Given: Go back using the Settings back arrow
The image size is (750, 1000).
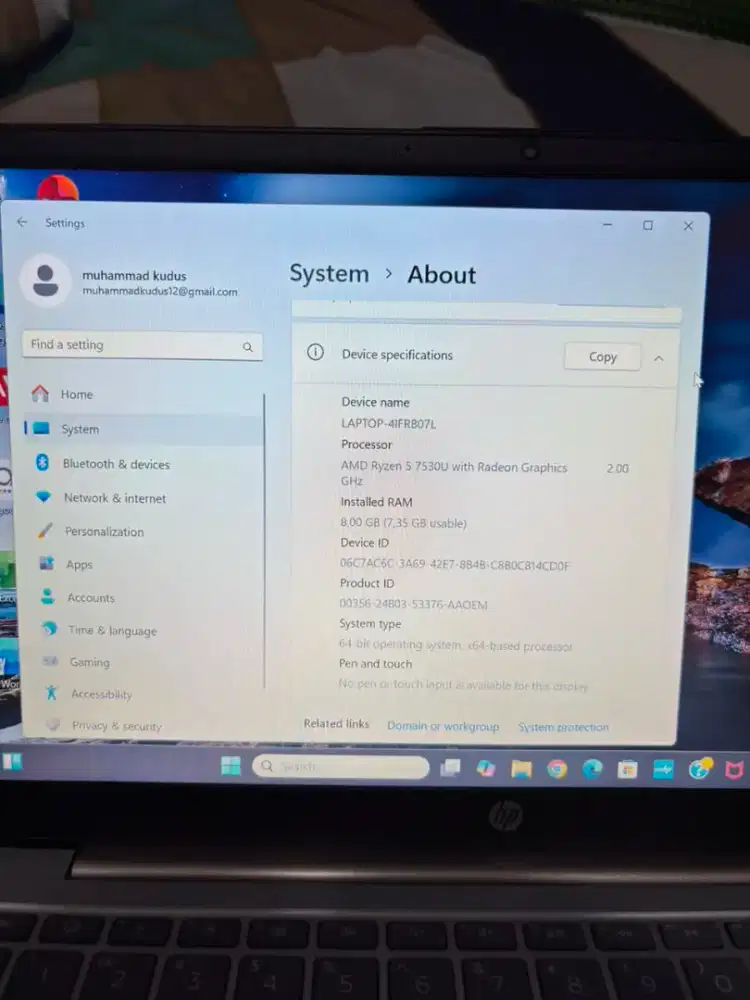Looking at the screenshot, I should 22,222.
